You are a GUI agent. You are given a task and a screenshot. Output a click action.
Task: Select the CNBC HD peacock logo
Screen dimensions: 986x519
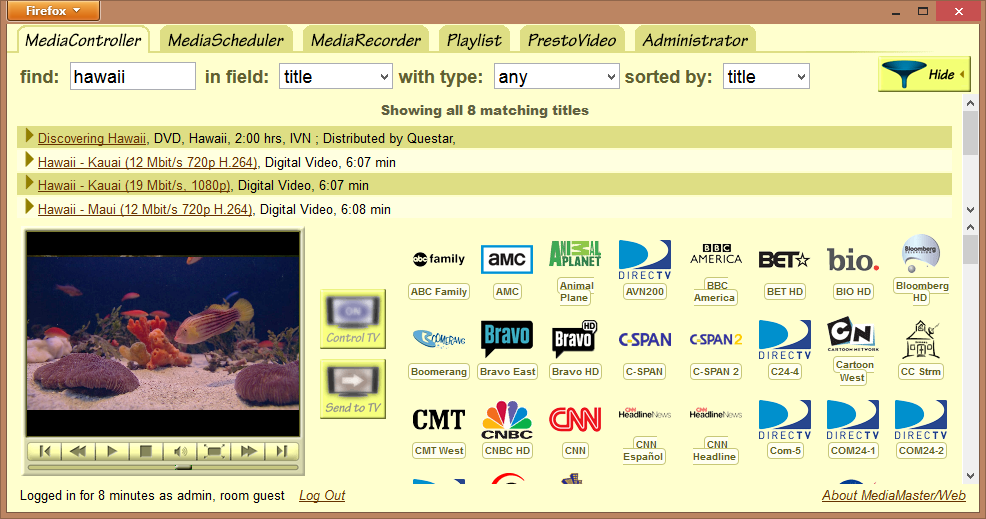click(507, 420)
